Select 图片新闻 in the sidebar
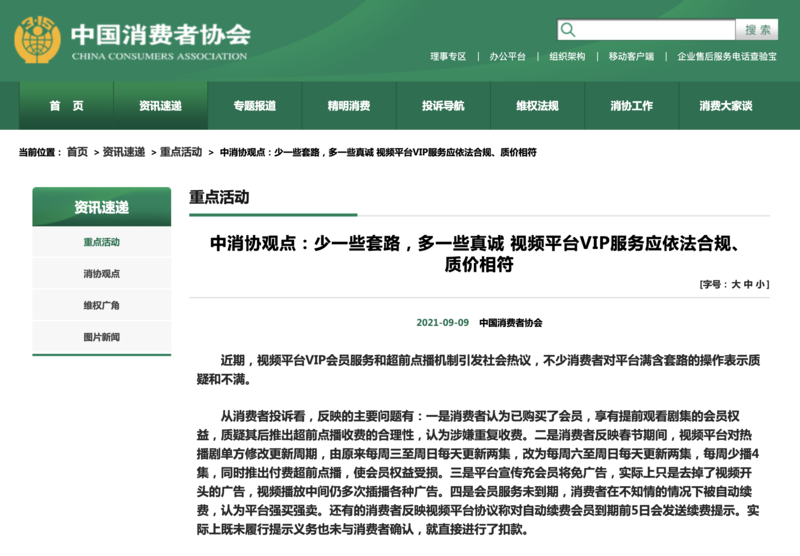The width and height of the screenshot is (800, 556). click(x=102, y=337)
